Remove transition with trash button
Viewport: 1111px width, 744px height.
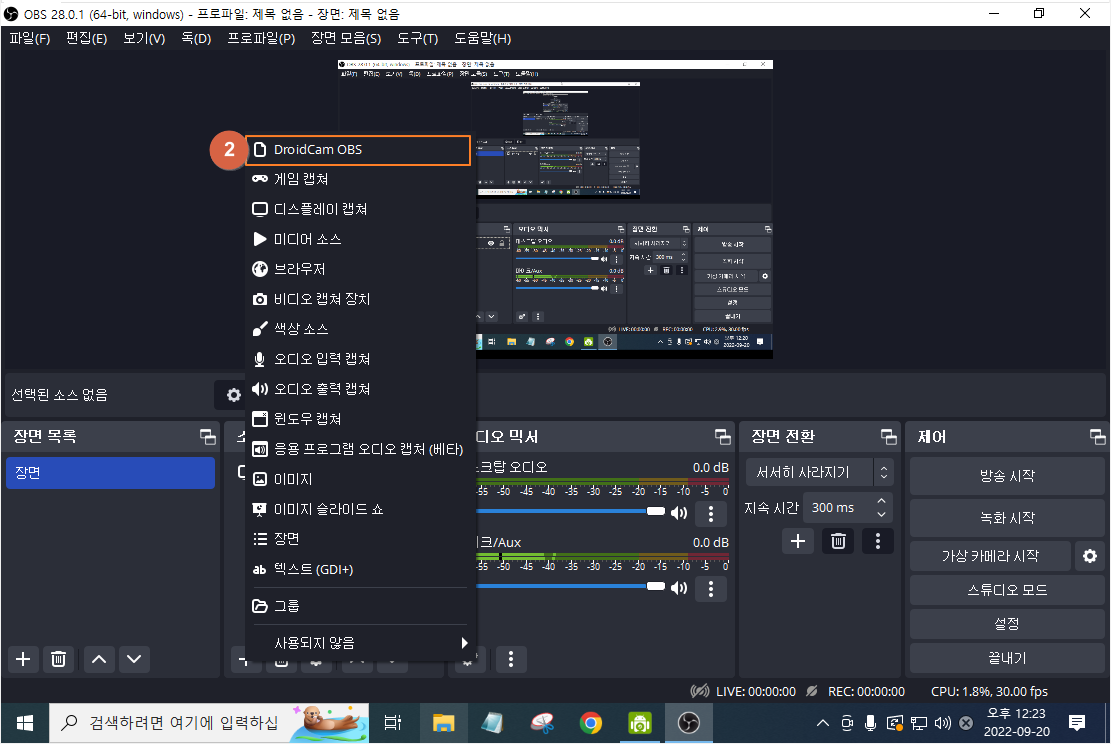tap(838, 541)
